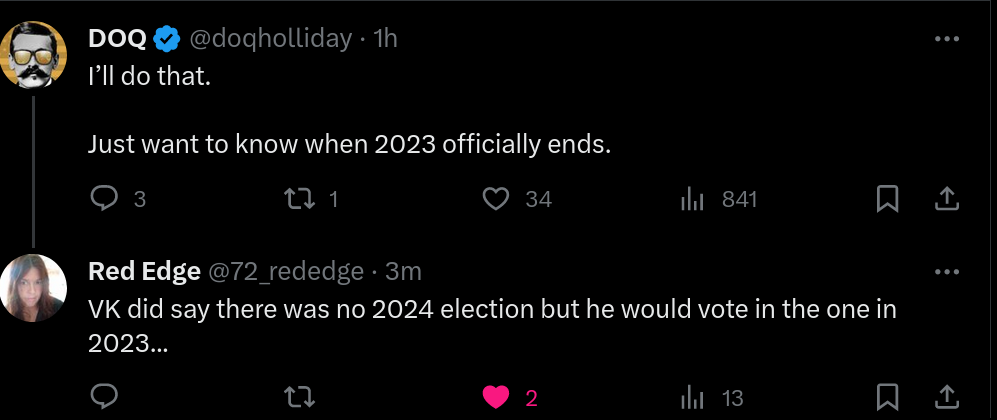
Task: Repost Red Edge's tweet
Action: pos(298,397)
